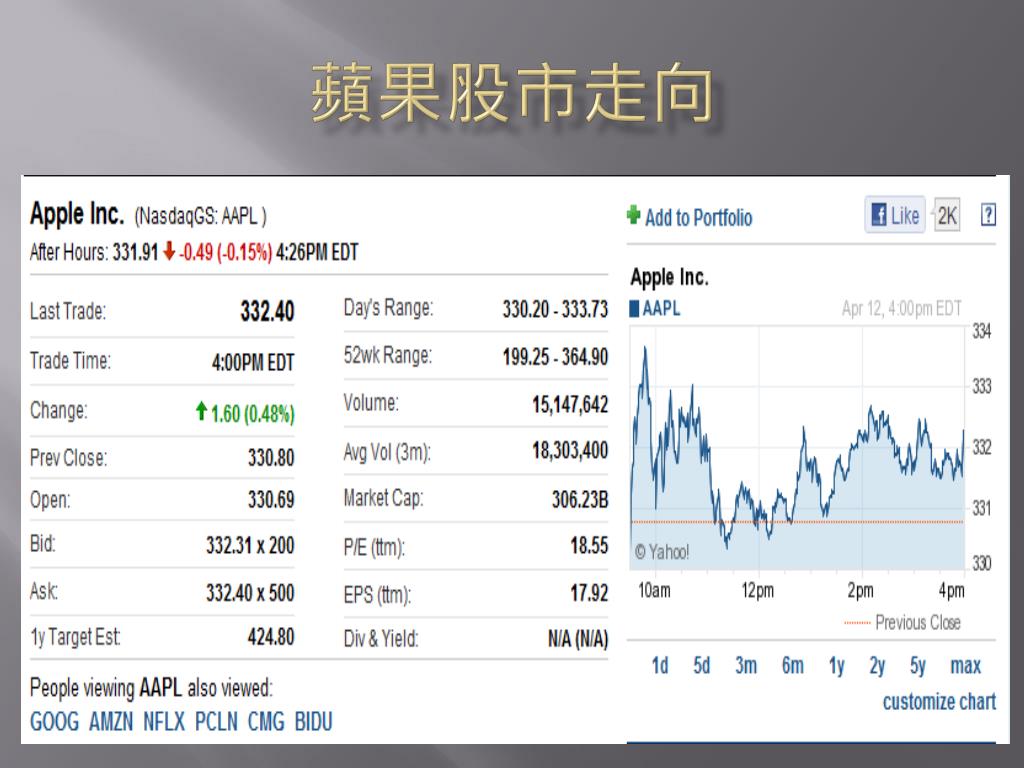Select the 5y chart range
The width and height of the screenshot is (1024, 768).
(x=918, y=666)
